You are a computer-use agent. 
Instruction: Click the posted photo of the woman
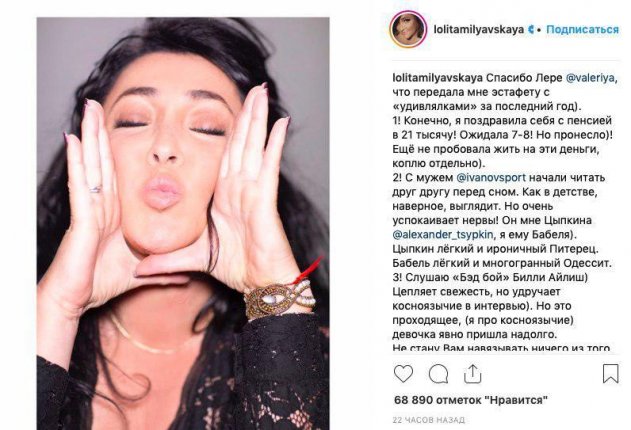183,223
